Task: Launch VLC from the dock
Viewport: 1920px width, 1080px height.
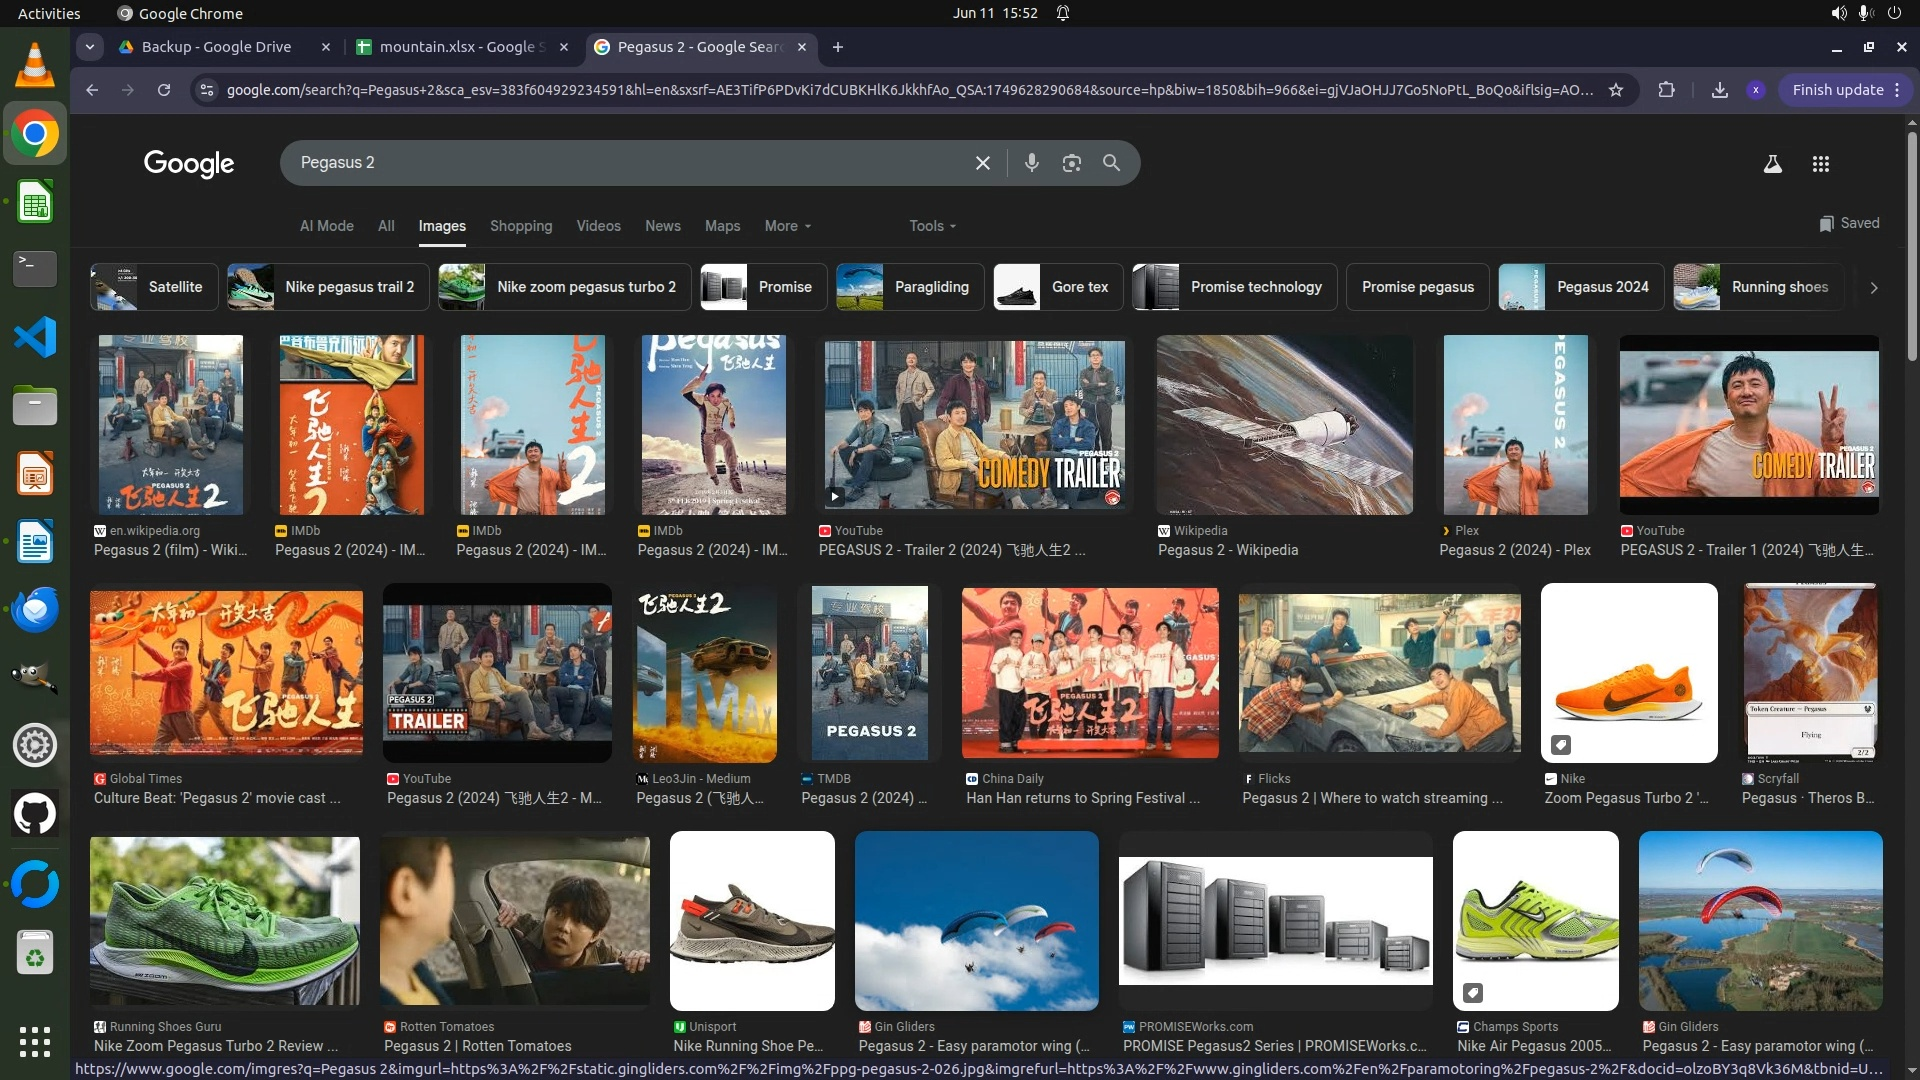Action: pos(34,66)
